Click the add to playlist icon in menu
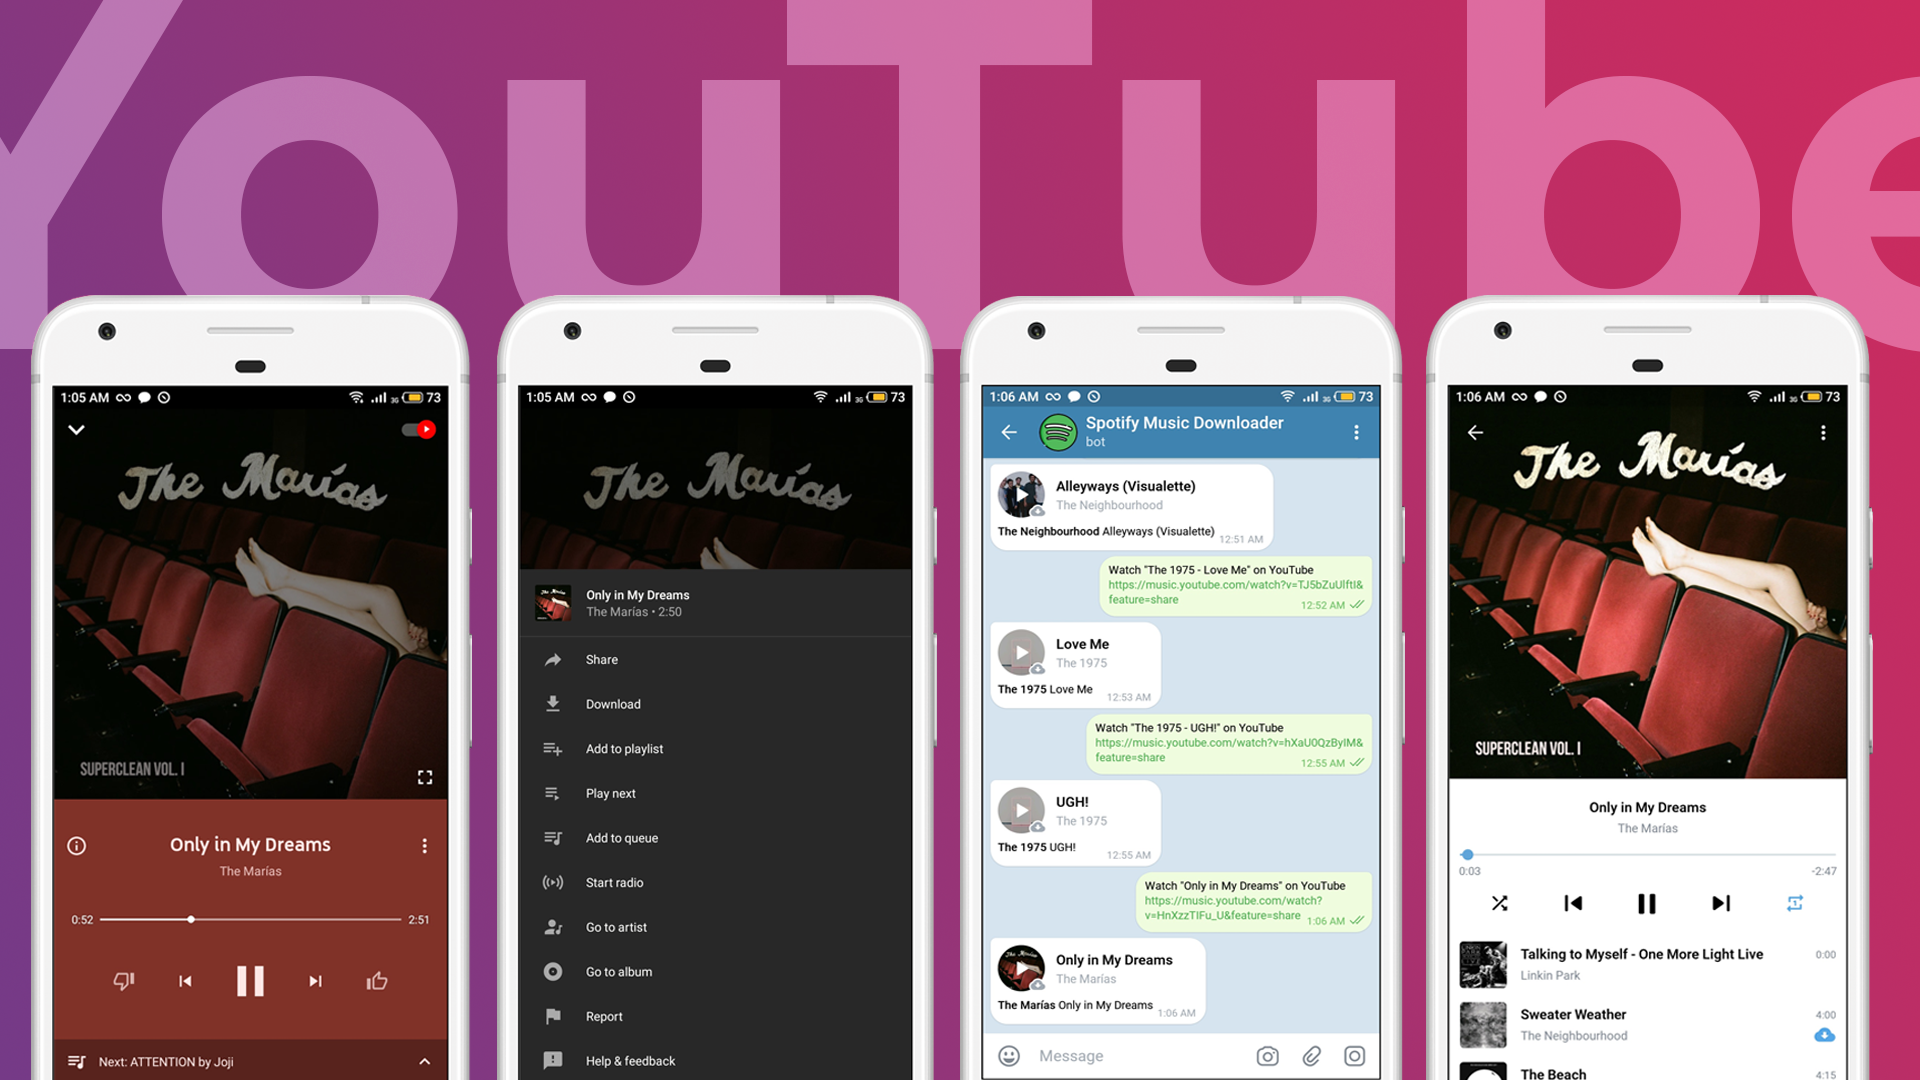The height and width of the screenshot is (1080, 1920). click(554, 746)
